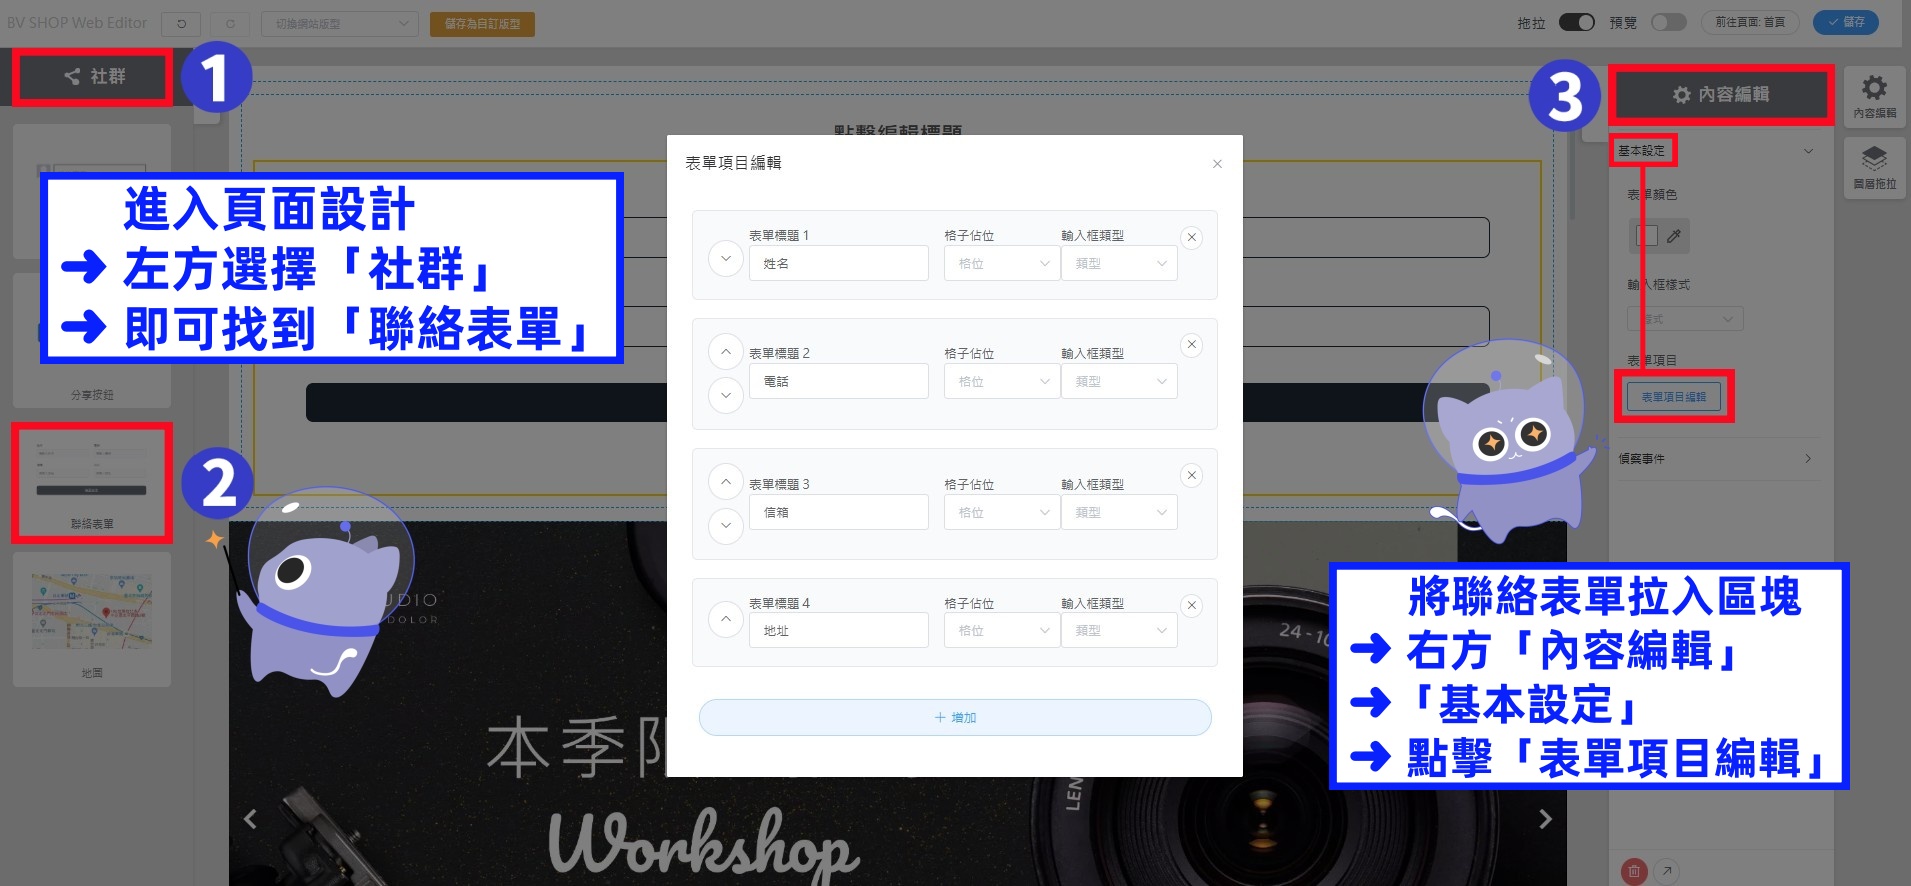Viewport: 1911px width, 886px height.
Task: Click the 表單項目編輯 button
Action: 1674,397
